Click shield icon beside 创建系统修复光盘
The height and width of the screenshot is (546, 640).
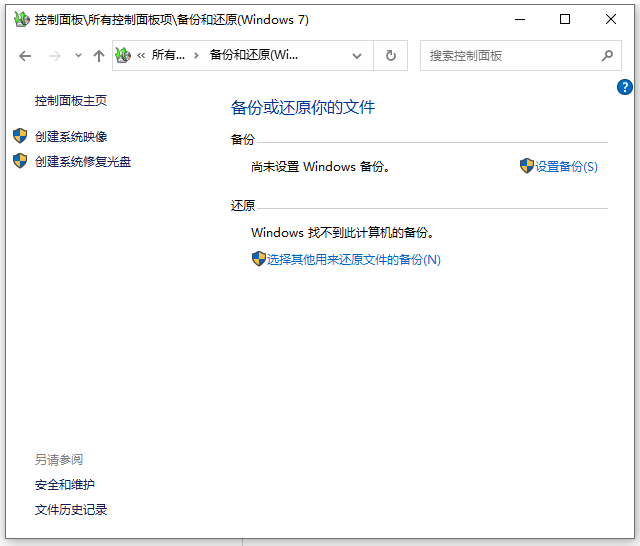20,161
